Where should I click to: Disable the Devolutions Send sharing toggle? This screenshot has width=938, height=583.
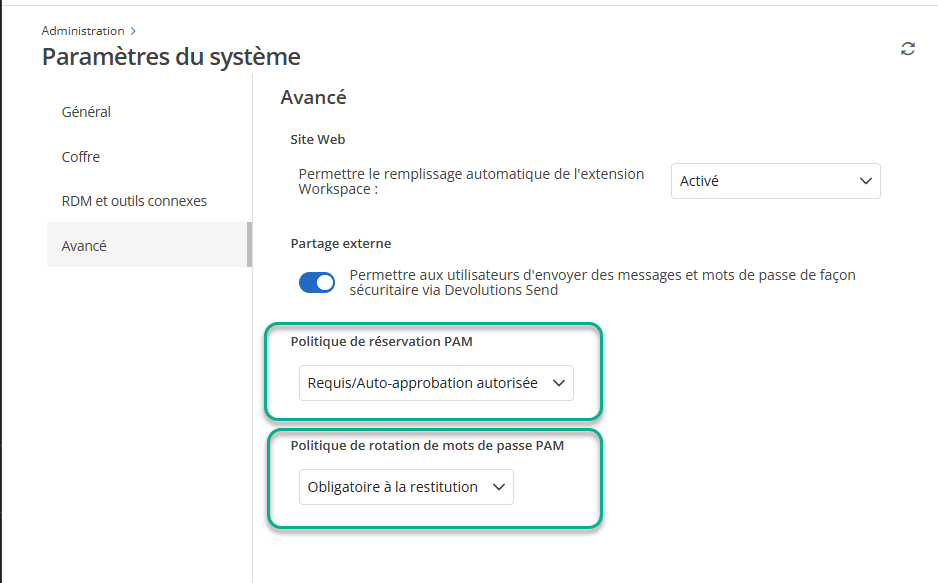tap(317, 283)
